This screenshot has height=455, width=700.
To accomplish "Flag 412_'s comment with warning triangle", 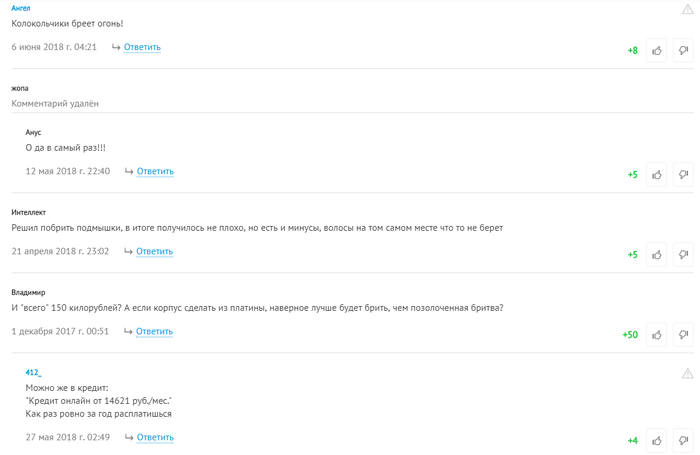I will tap(688, 373).
